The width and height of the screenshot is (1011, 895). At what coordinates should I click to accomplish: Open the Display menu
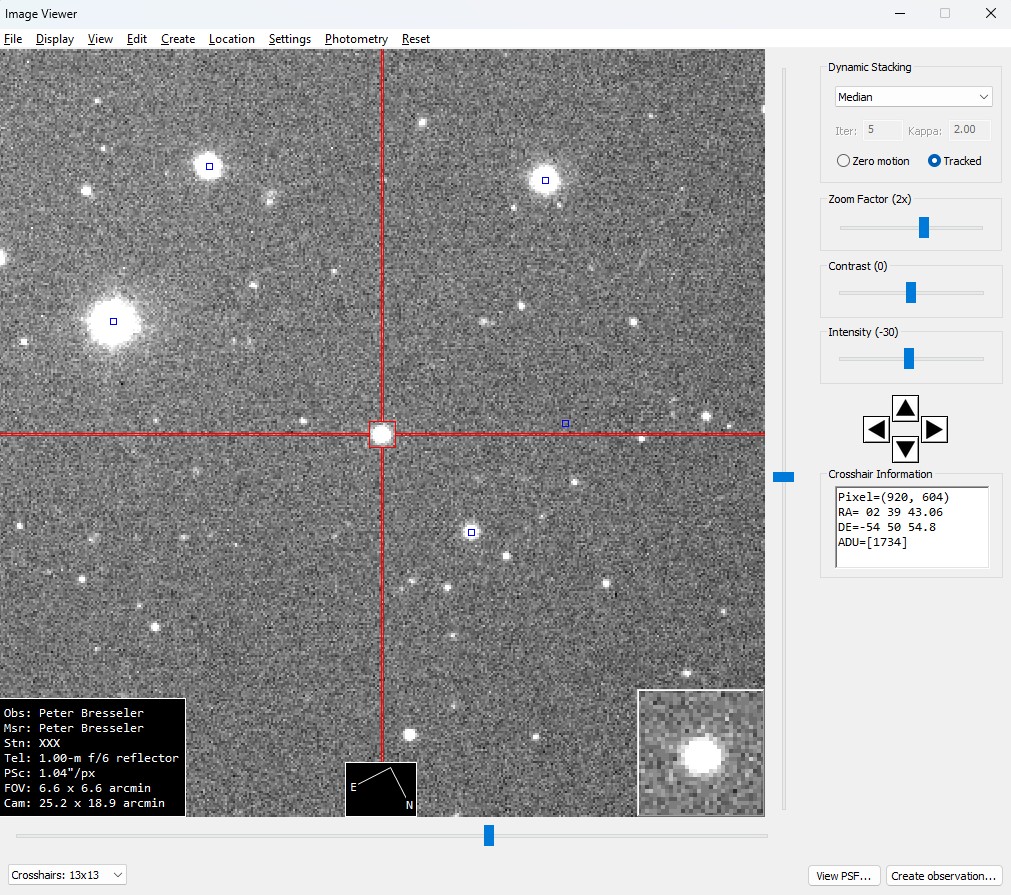(x=55, y=39)
